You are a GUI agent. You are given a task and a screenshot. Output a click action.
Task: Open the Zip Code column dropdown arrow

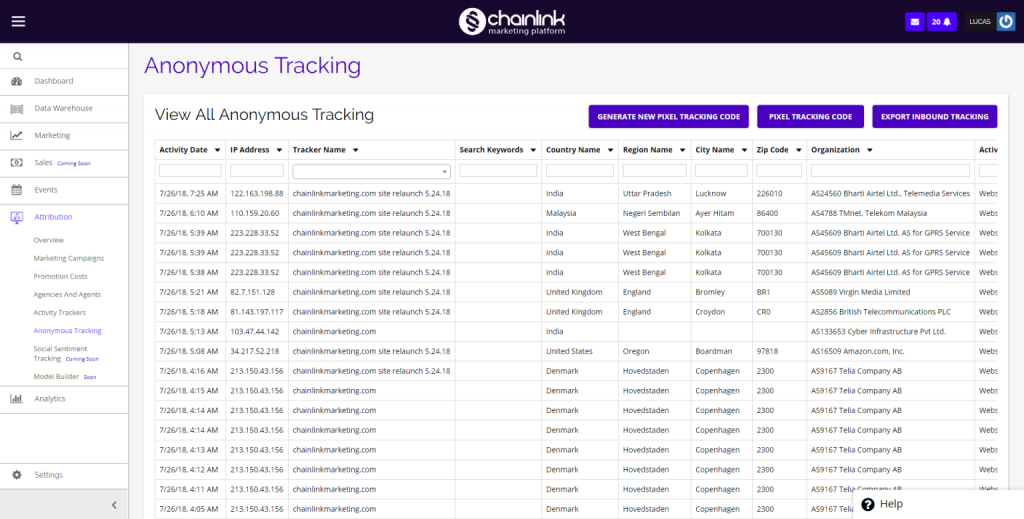pyautogui.click(x=798, y=150)
